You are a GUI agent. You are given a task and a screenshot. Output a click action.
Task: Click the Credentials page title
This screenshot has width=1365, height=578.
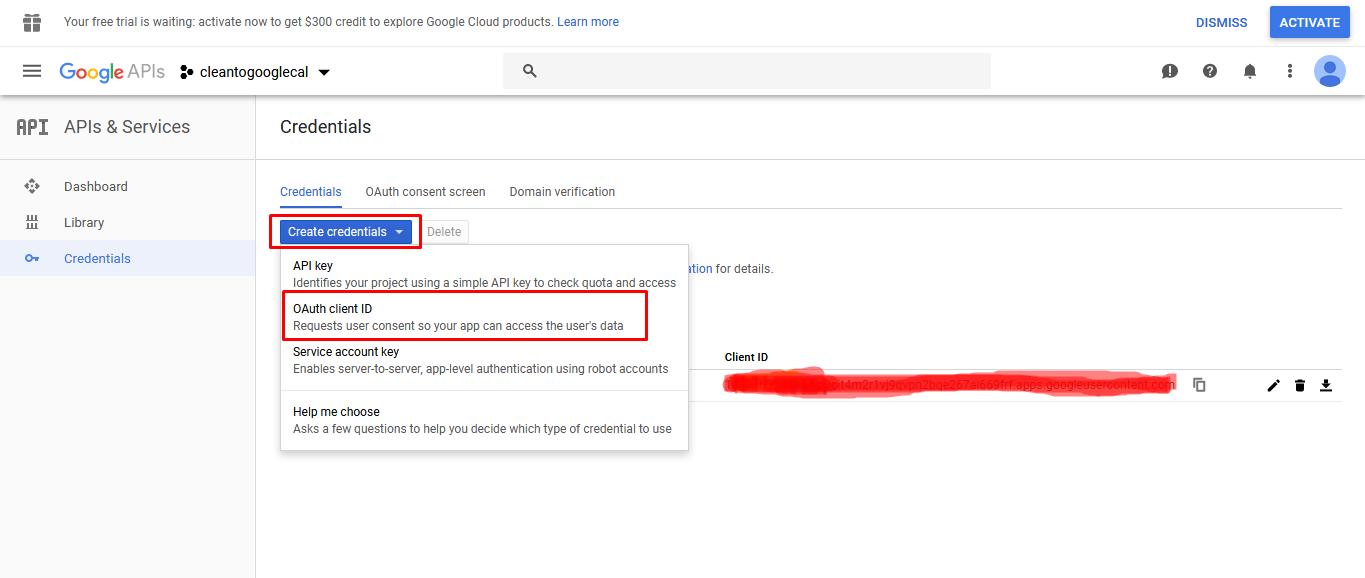click(x=325, y=127)
